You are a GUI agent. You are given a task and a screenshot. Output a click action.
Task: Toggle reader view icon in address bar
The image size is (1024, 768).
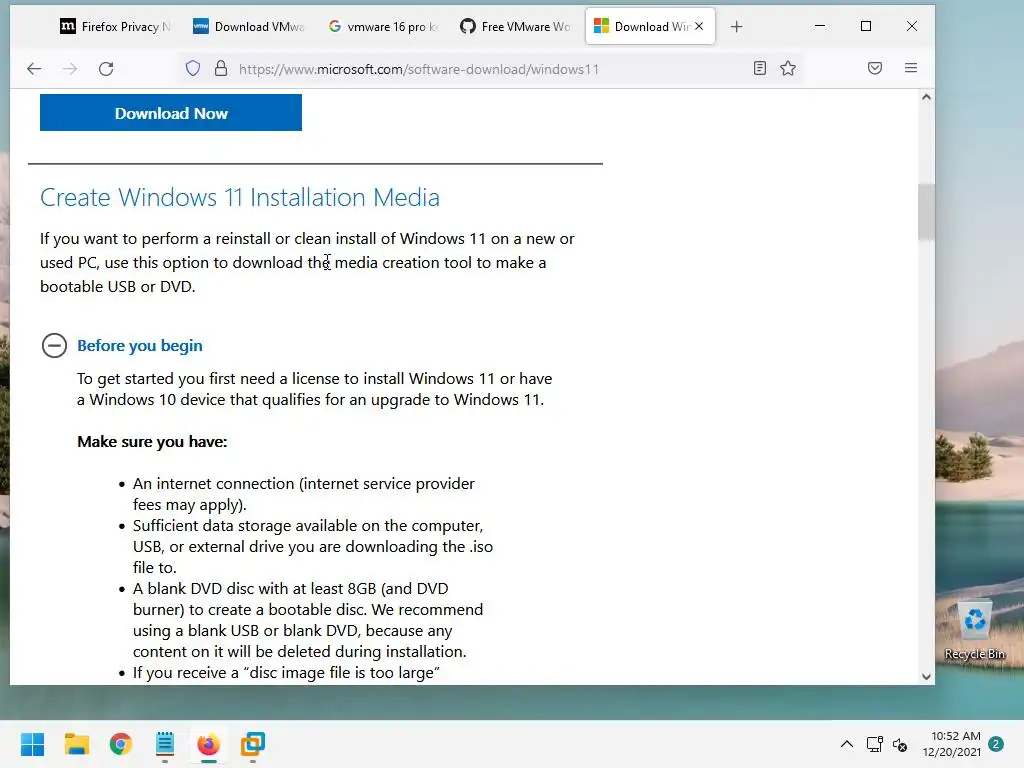pyautogui.click(x=760, y=68)
